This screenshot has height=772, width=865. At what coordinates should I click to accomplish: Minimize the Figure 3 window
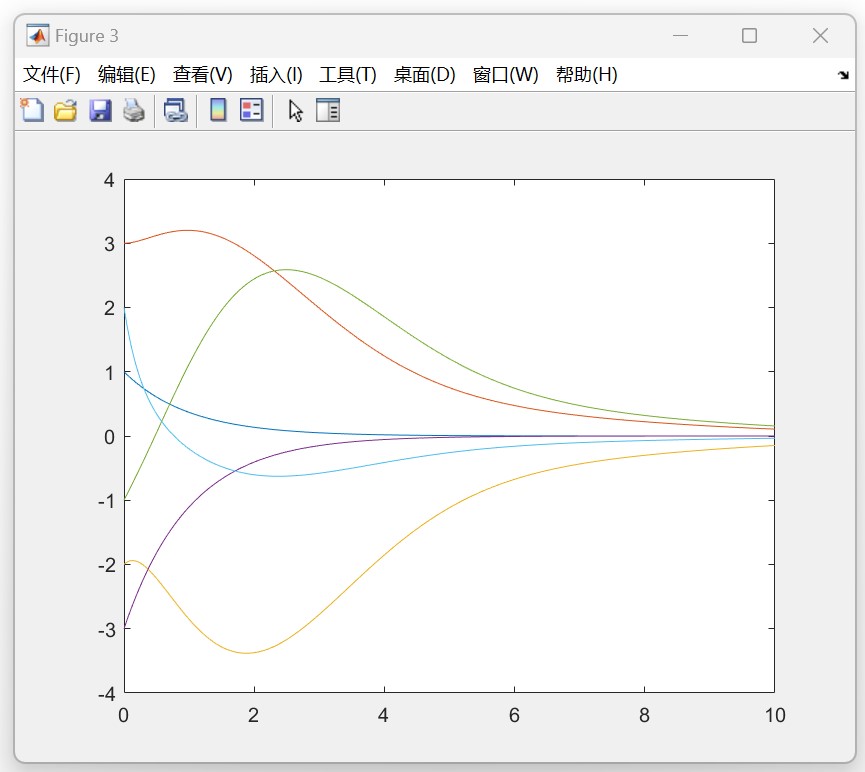click(680, 36)
